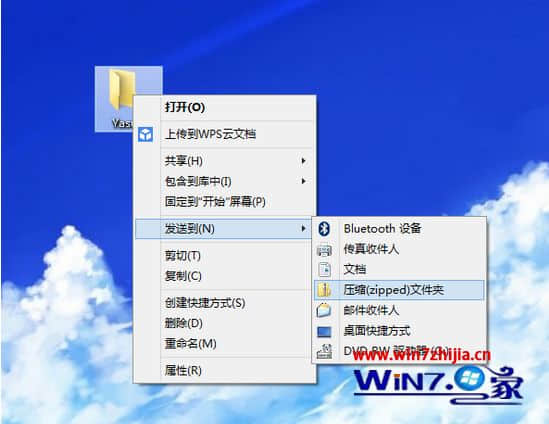549x424 pixels.
Task: Click the mail recipient envelope icon
Action: pos(324,311)
